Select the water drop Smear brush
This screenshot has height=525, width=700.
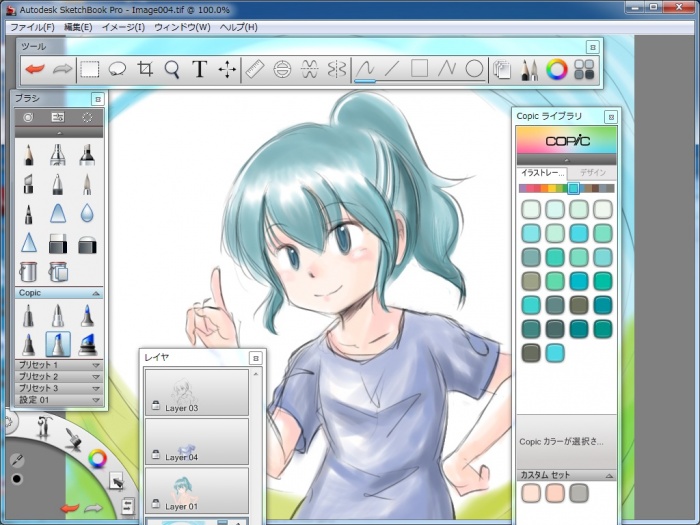[87, 213]
